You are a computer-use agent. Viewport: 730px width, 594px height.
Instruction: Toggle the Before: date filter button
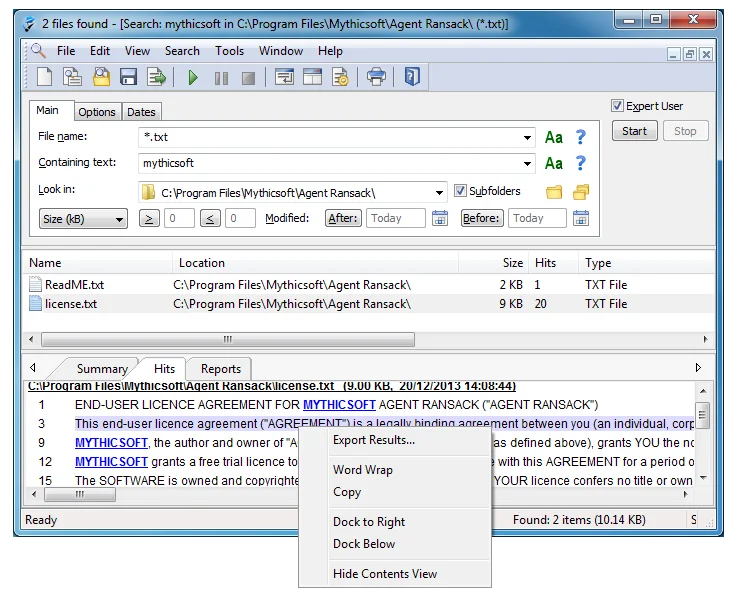point(482,218)
